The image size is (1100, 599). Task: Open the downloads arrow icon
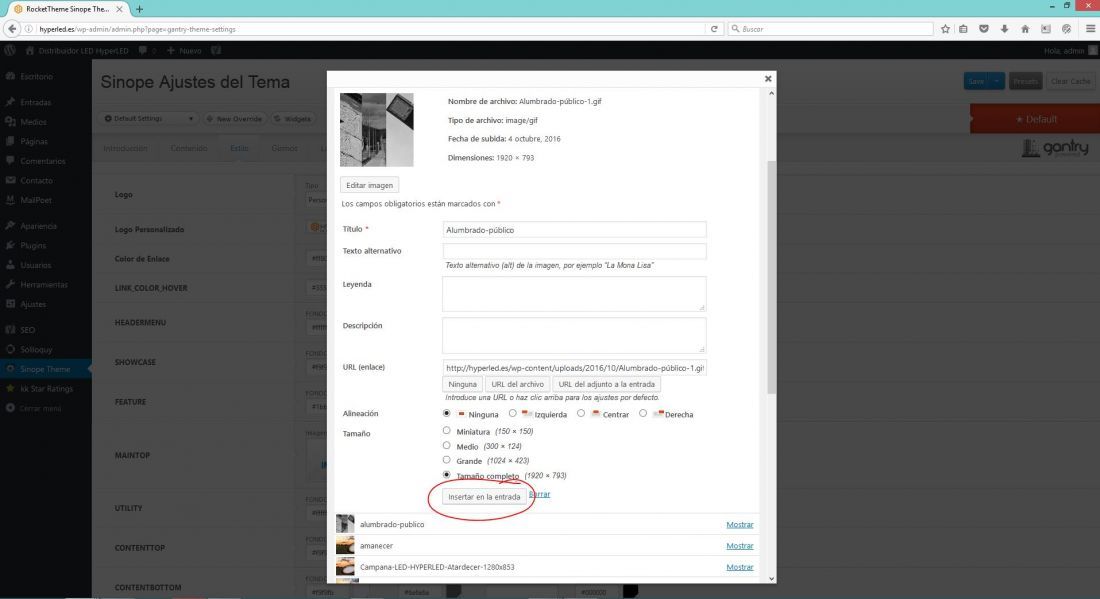pos(1005,29)
